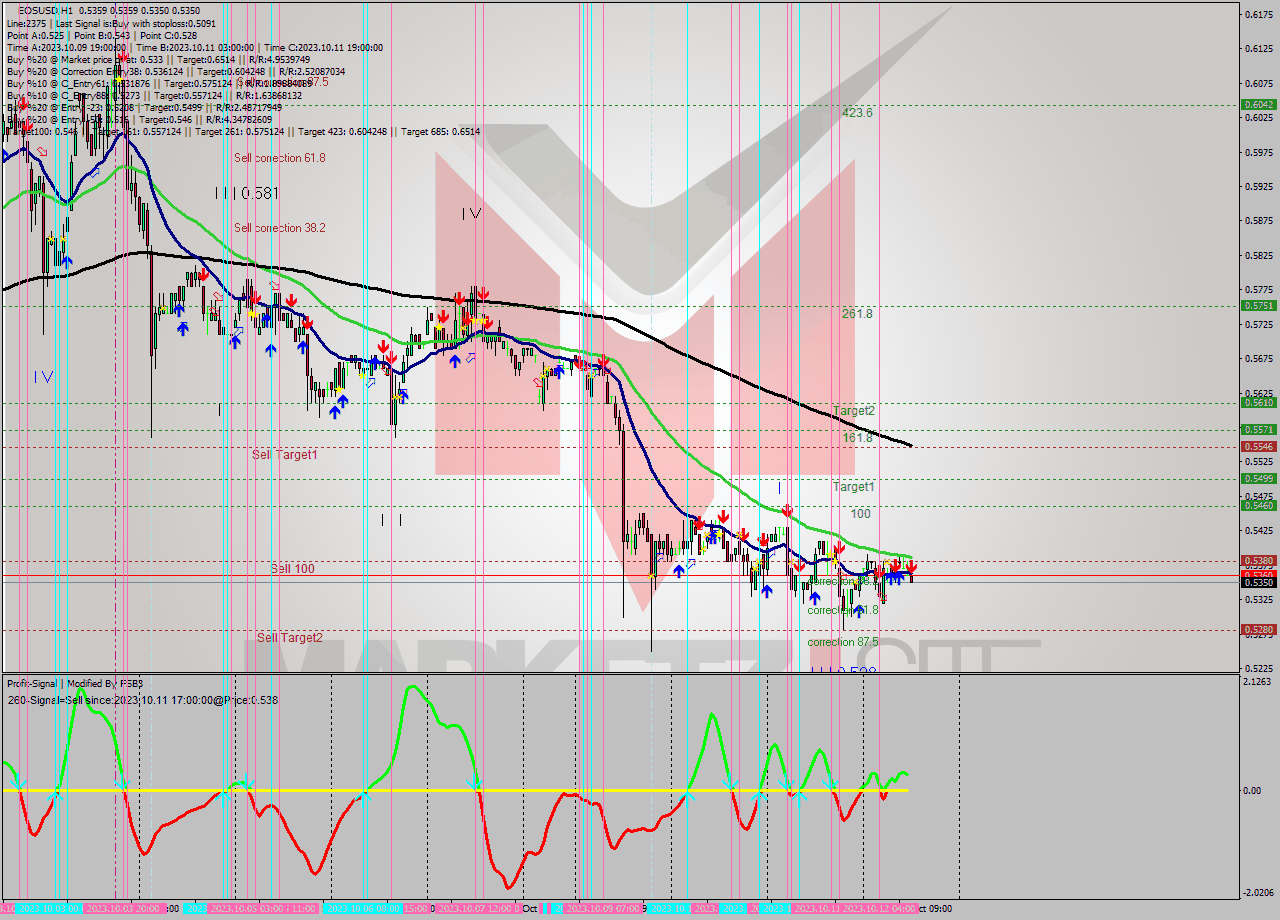This screenshot has height=920, width=1280.
Task: Click the 'Sell Target1' label
Action: tap(285, 455)
